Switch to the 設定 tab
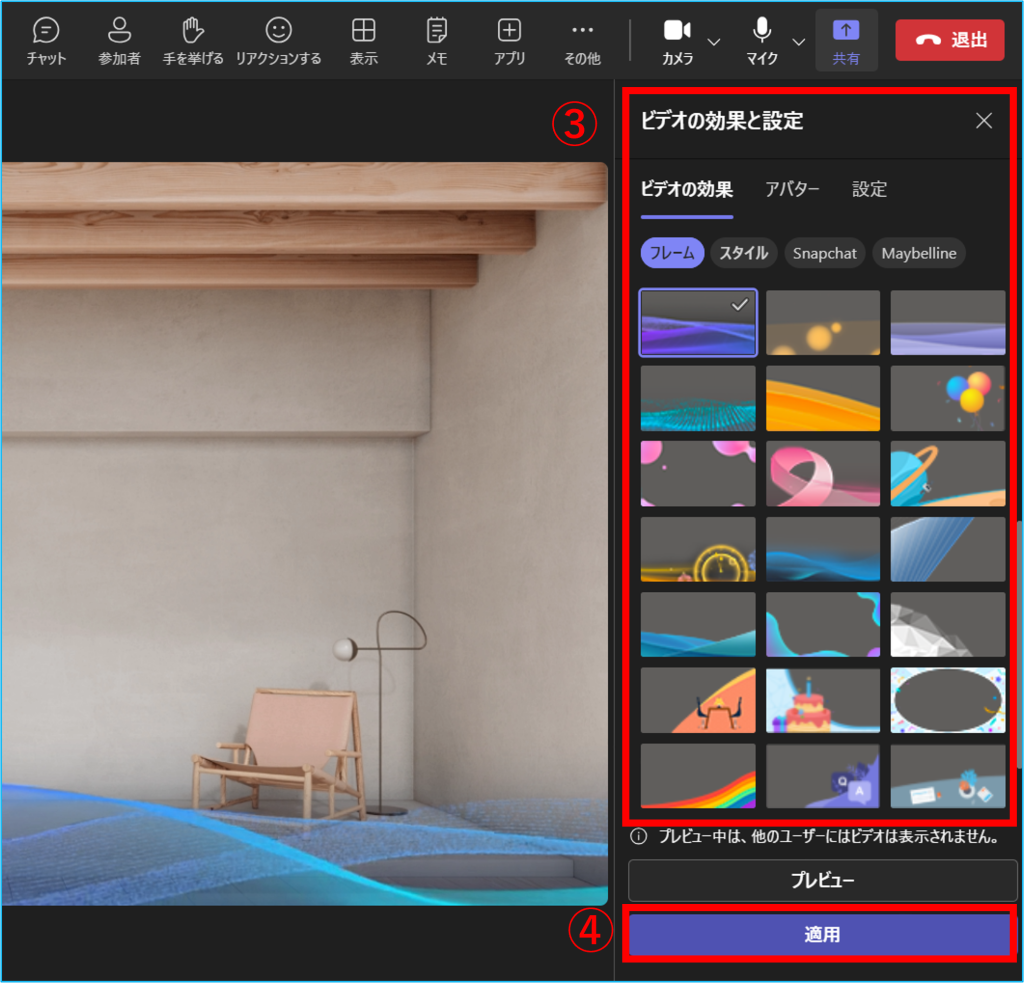 [869, 189]
